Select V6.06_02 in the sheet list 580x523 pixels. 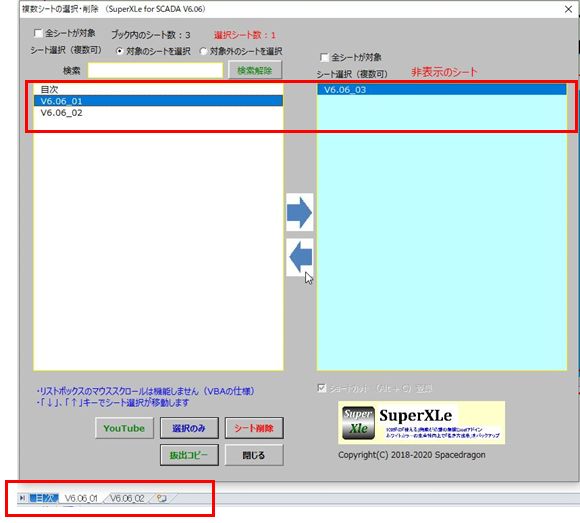(x=158, y=113)
